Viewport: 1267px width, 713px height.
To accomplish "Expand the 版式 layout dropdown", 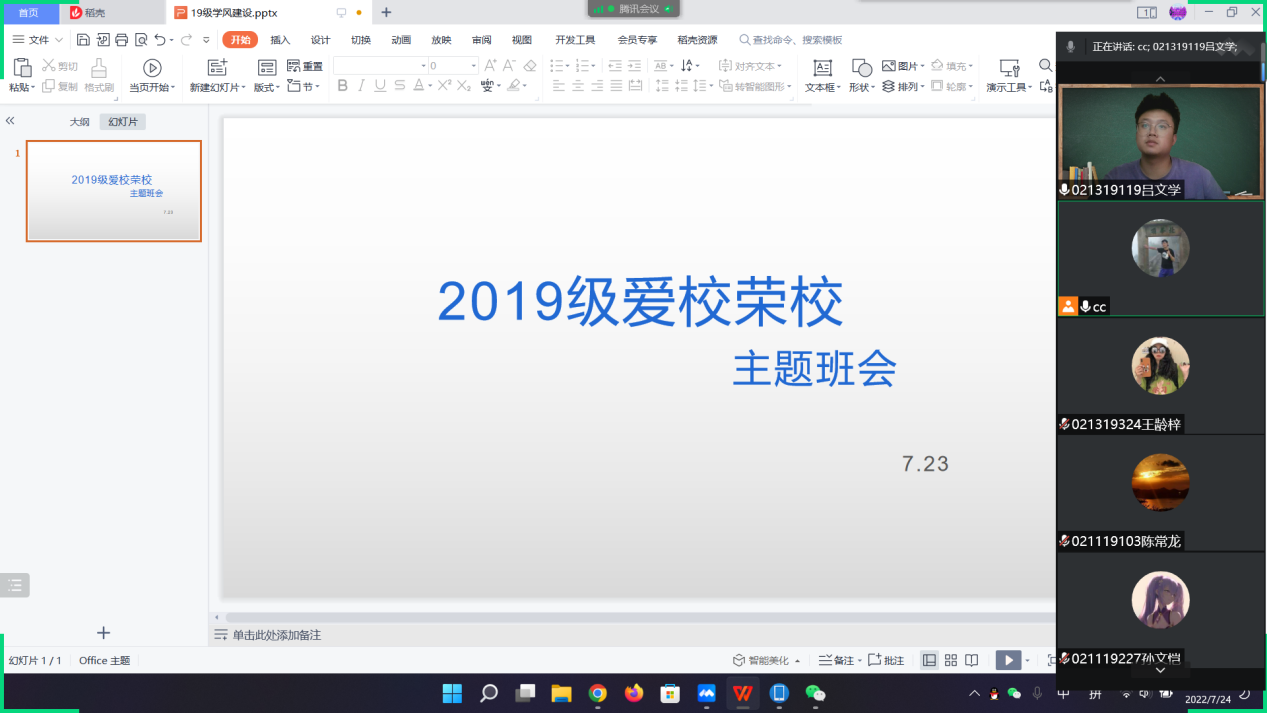I will [266, 87].
